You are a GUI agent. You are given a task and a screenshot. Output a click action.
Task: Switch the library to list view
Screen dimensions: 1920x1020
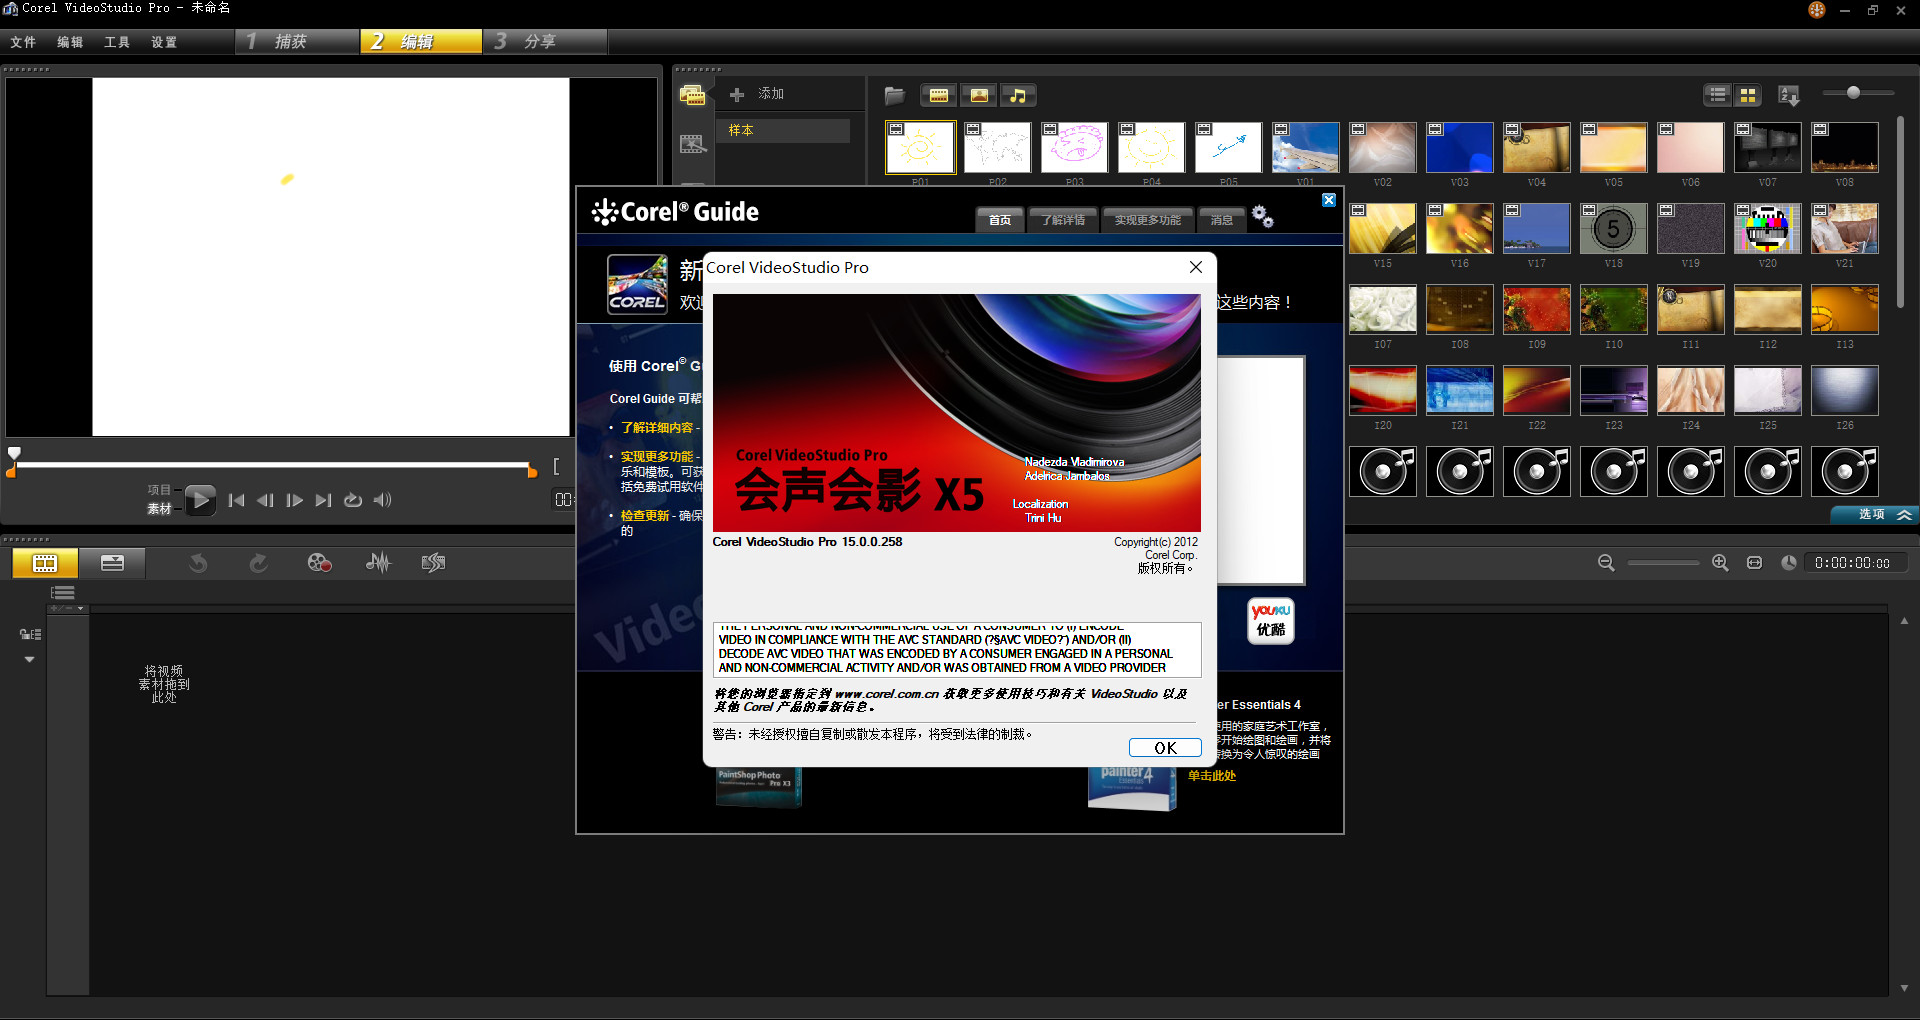(x=1718, y=95)
